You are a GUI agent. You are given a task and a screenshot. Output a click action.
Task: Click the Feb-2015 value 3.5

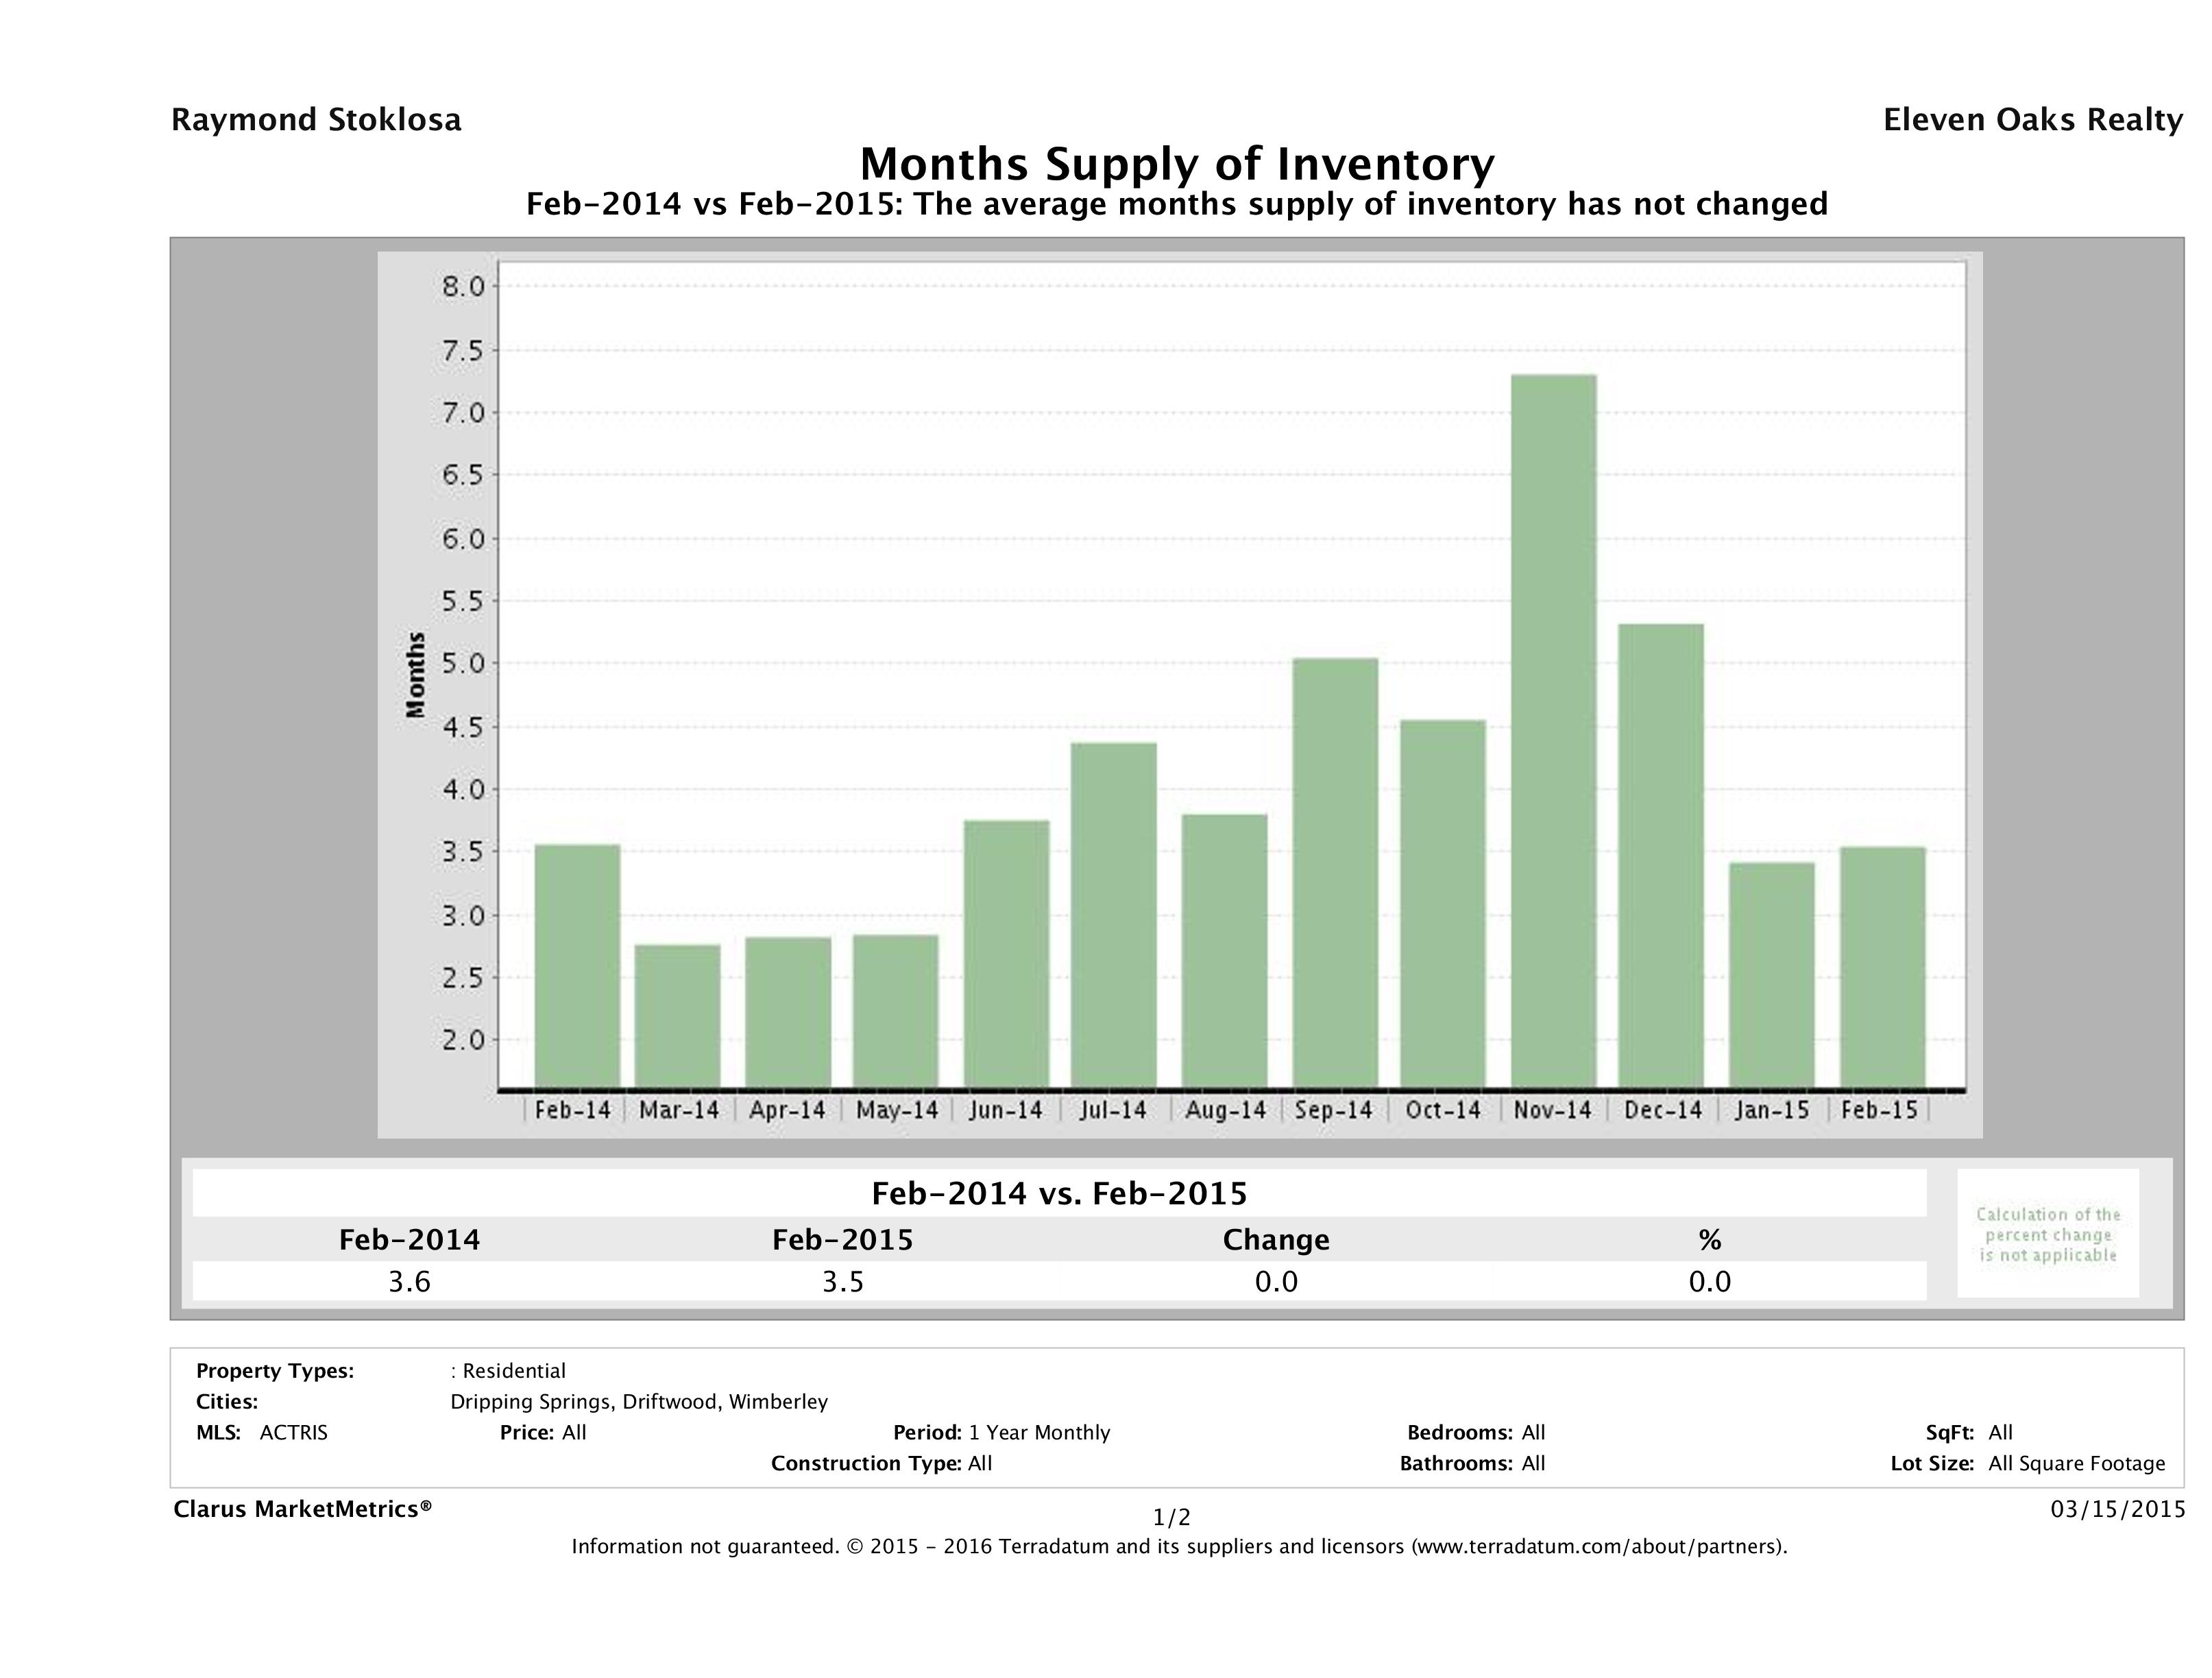[x=842, y=1282]
